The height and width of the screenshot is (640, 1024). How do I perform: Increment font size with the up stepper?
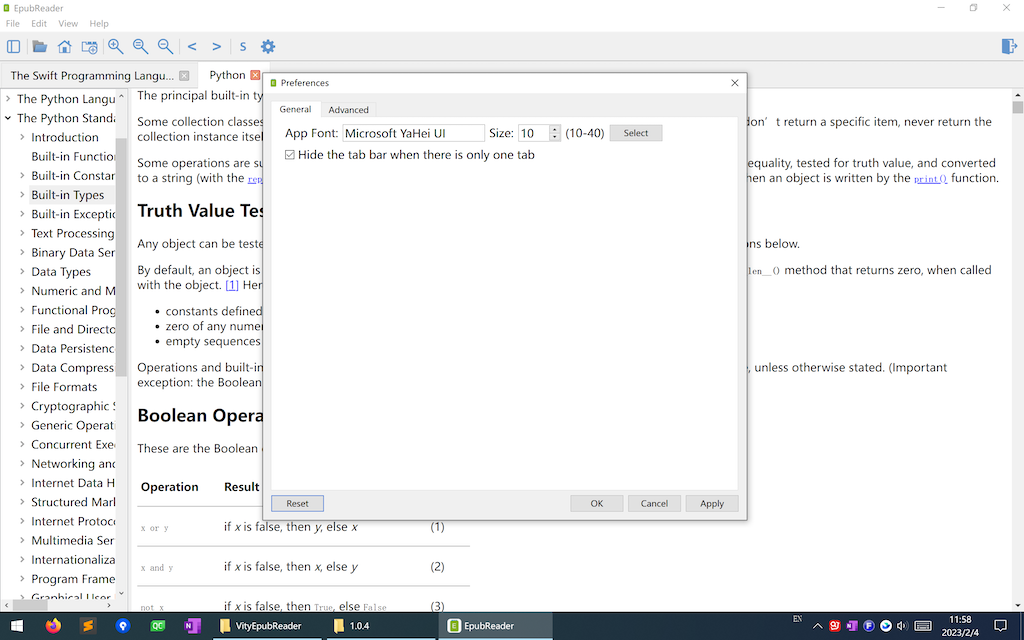pos(554,128)
